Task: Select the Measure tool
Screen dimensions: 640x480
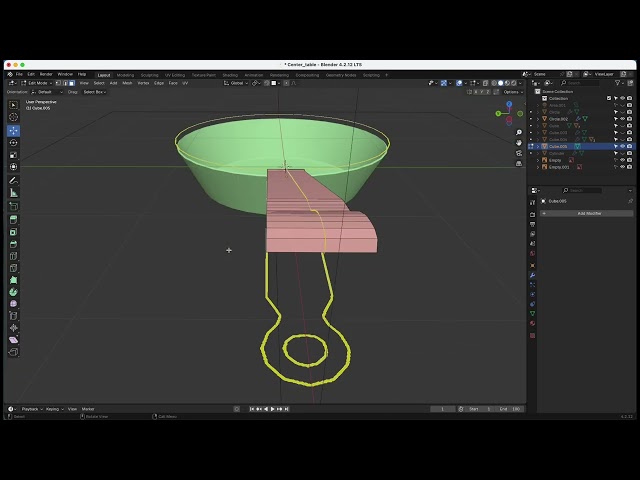Action: 13,193
